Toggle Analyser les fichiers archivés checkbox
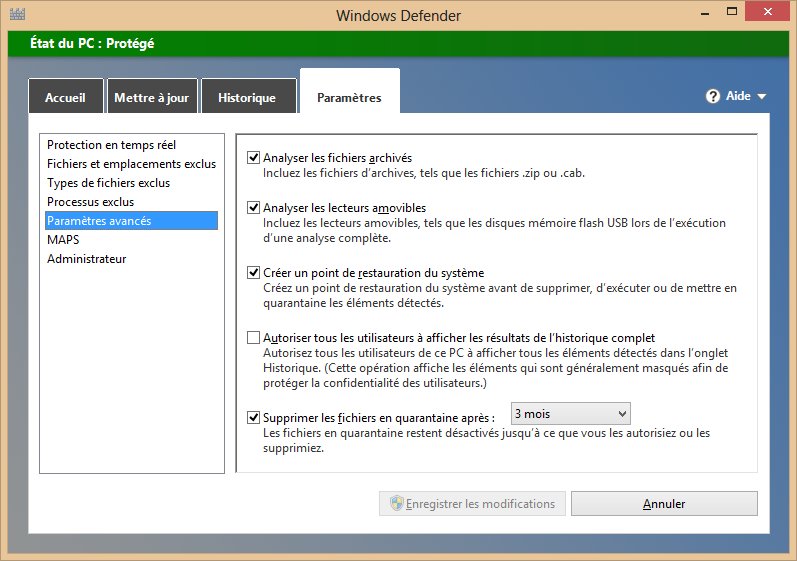797x561 pixels. click(x=253, y=158)
